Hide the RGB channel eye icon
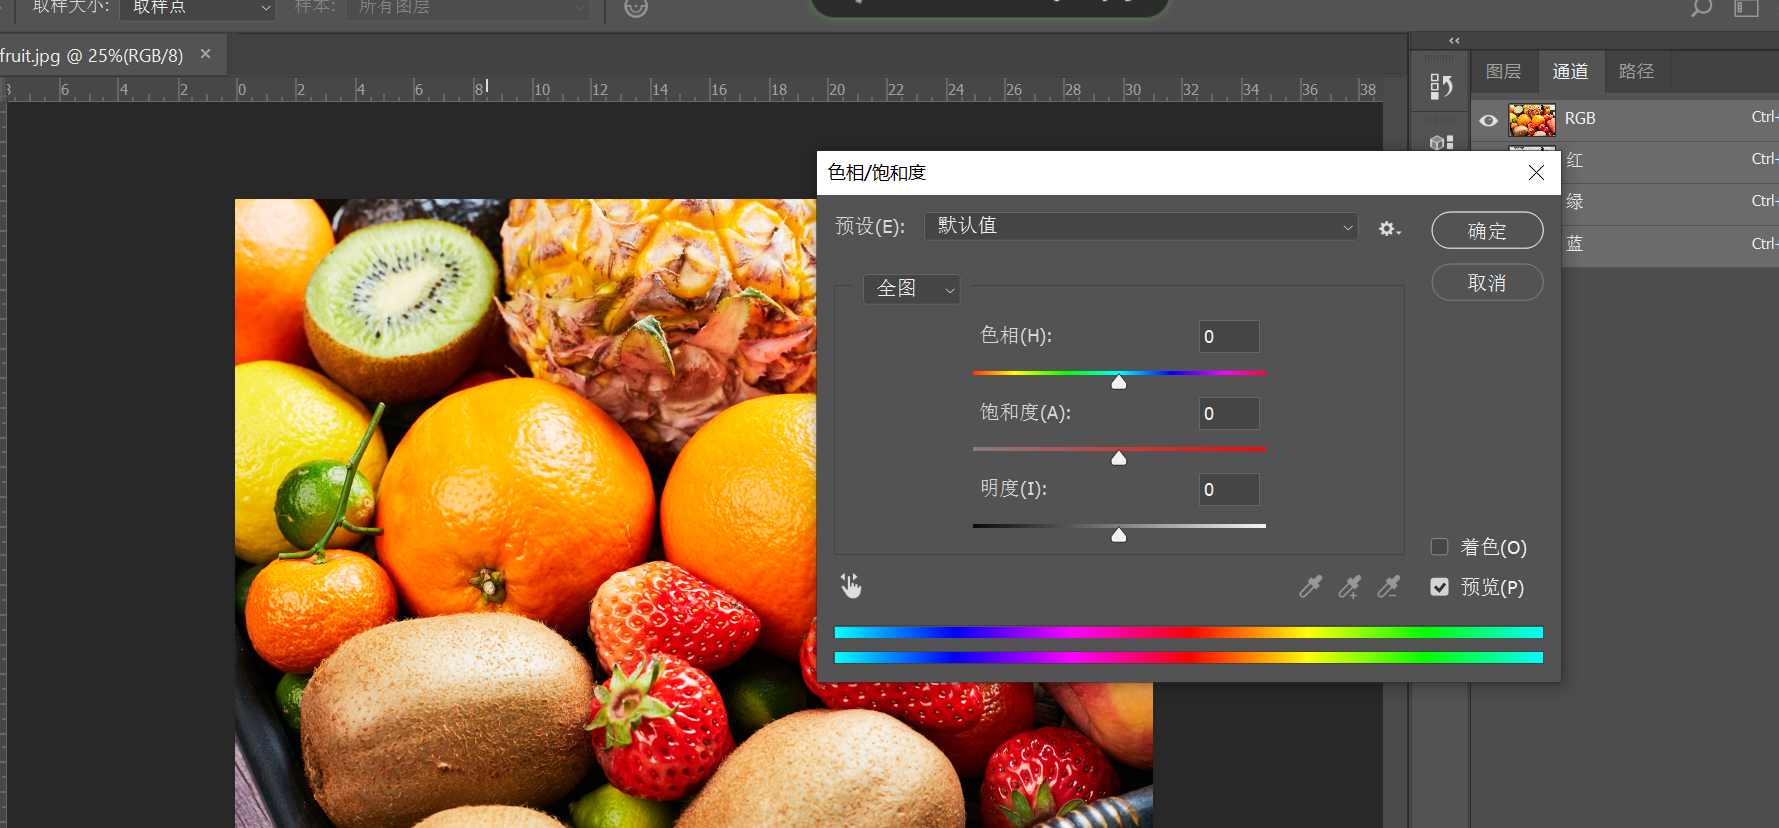The image size is (1779, 828). point(1488,120)
